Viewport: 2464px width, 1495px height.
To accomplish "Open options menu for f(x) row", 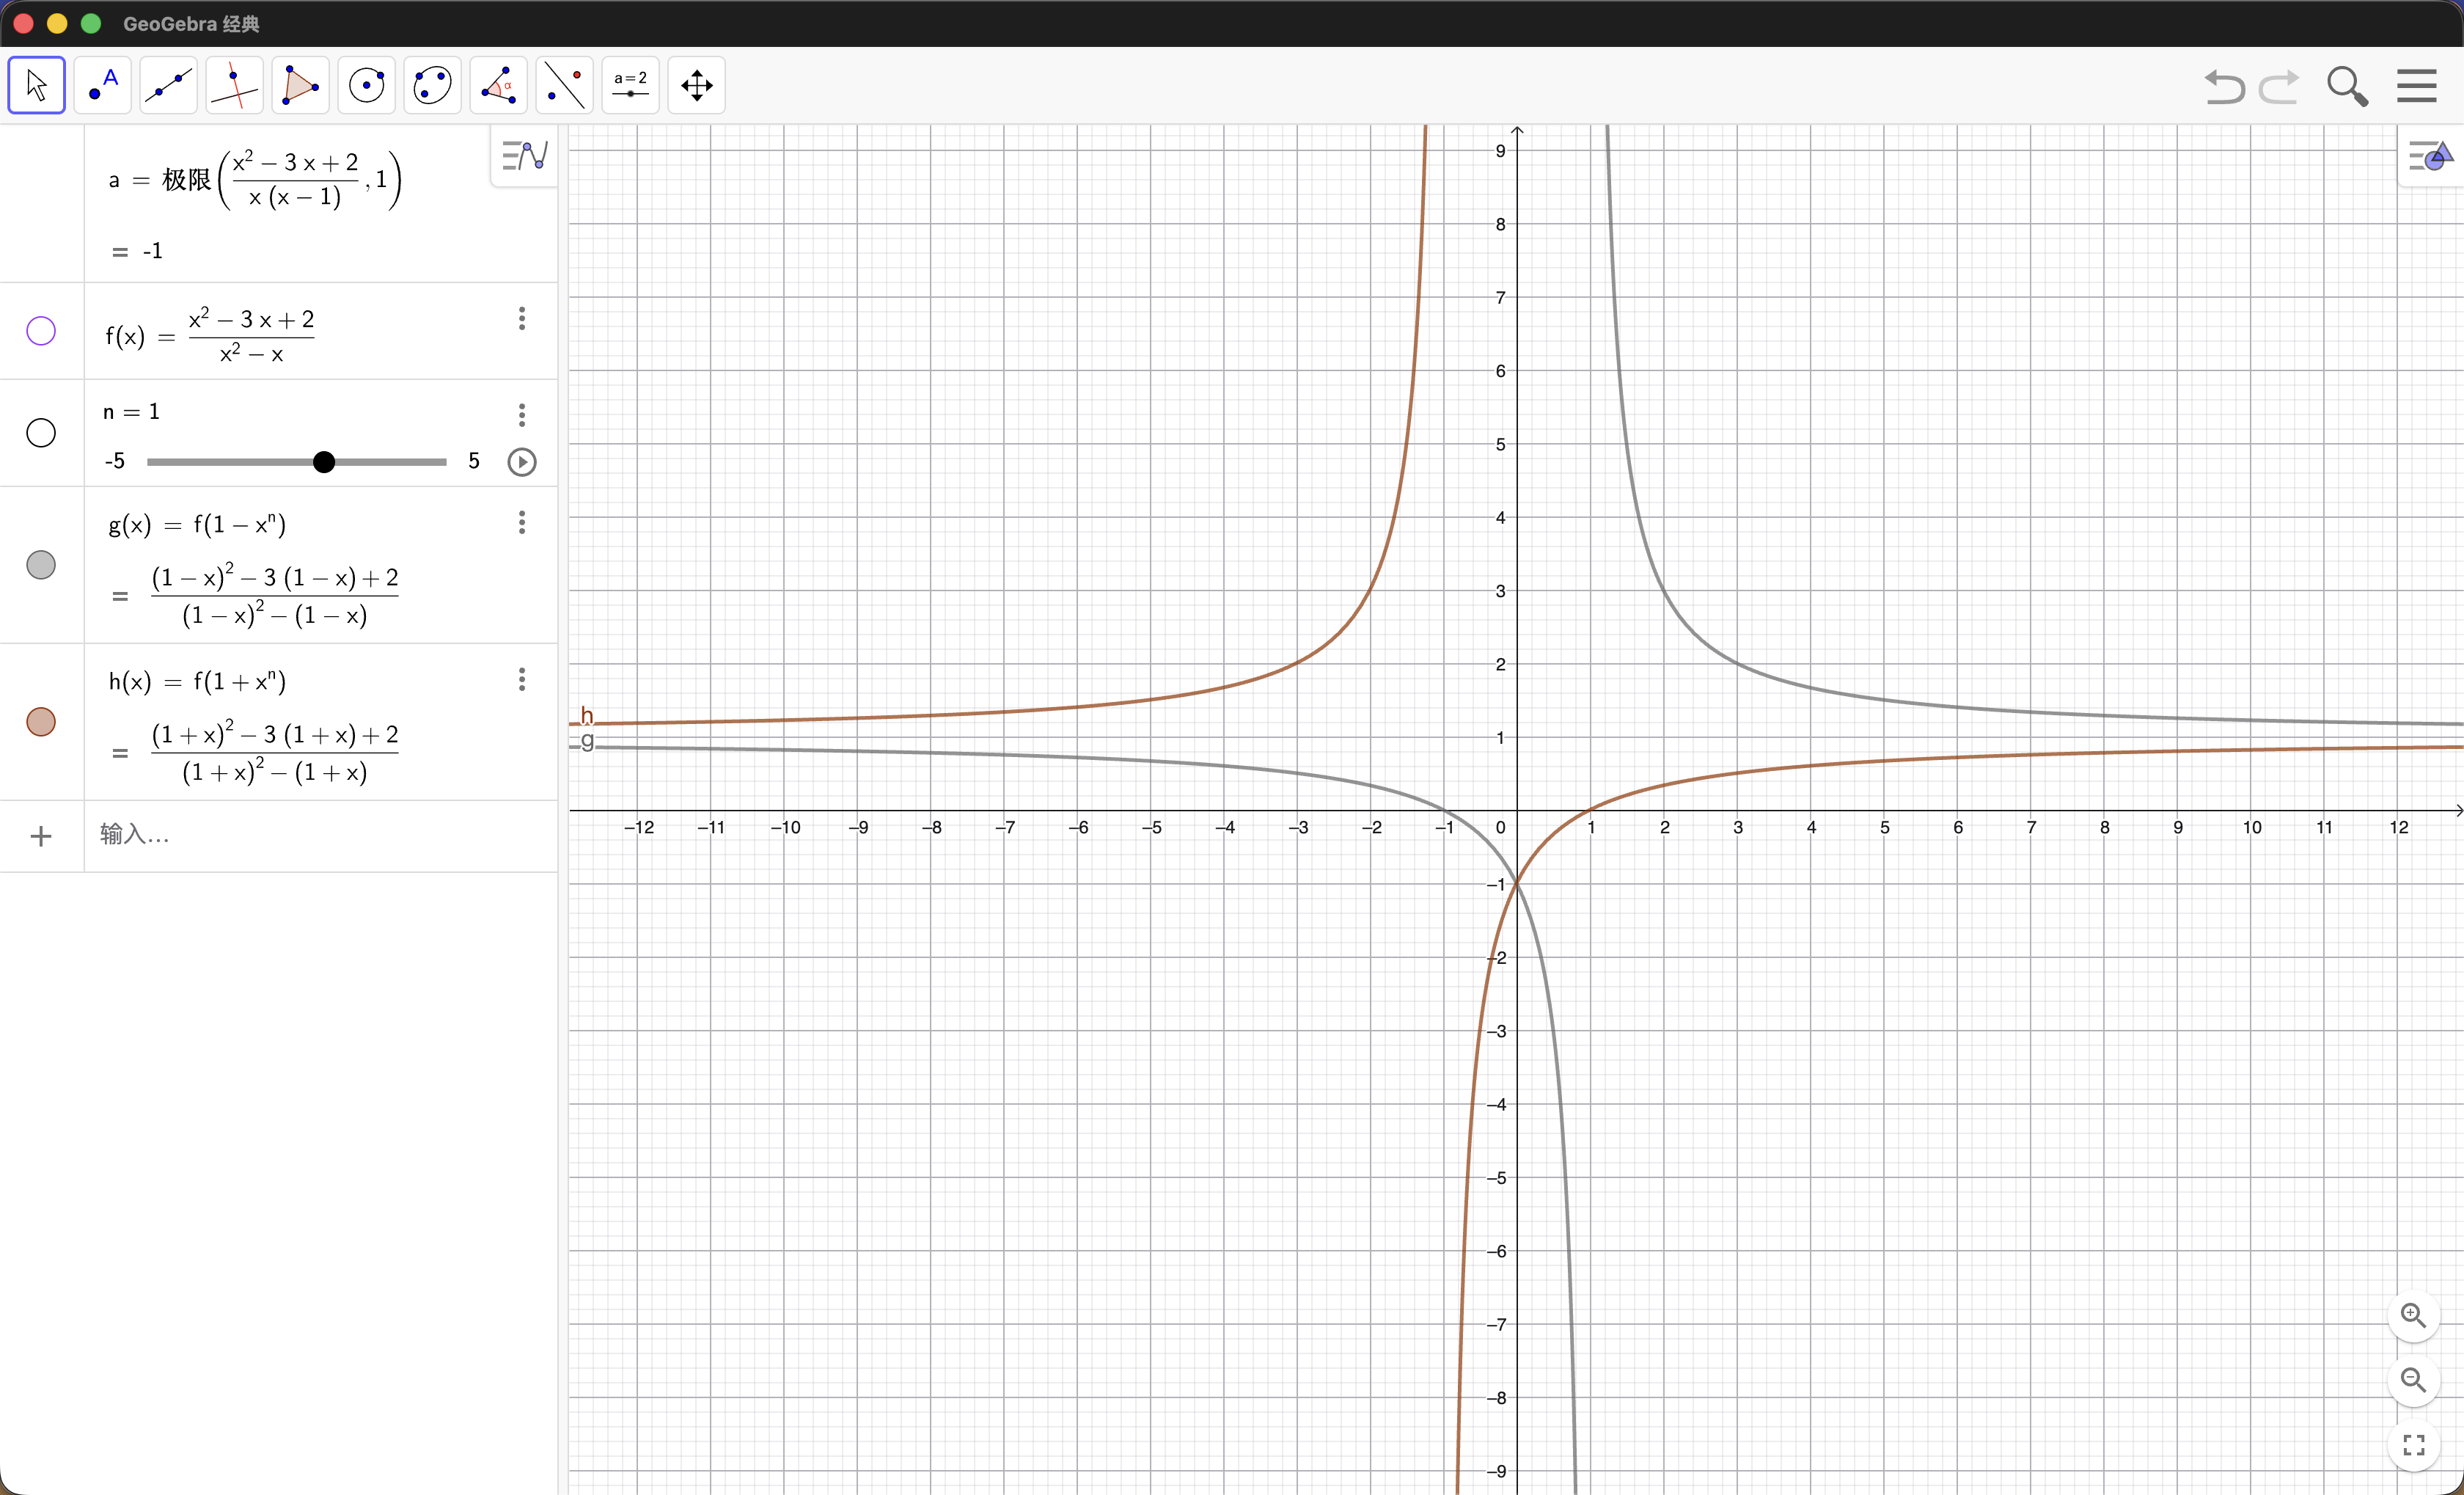I will click(x=521, y=319).
